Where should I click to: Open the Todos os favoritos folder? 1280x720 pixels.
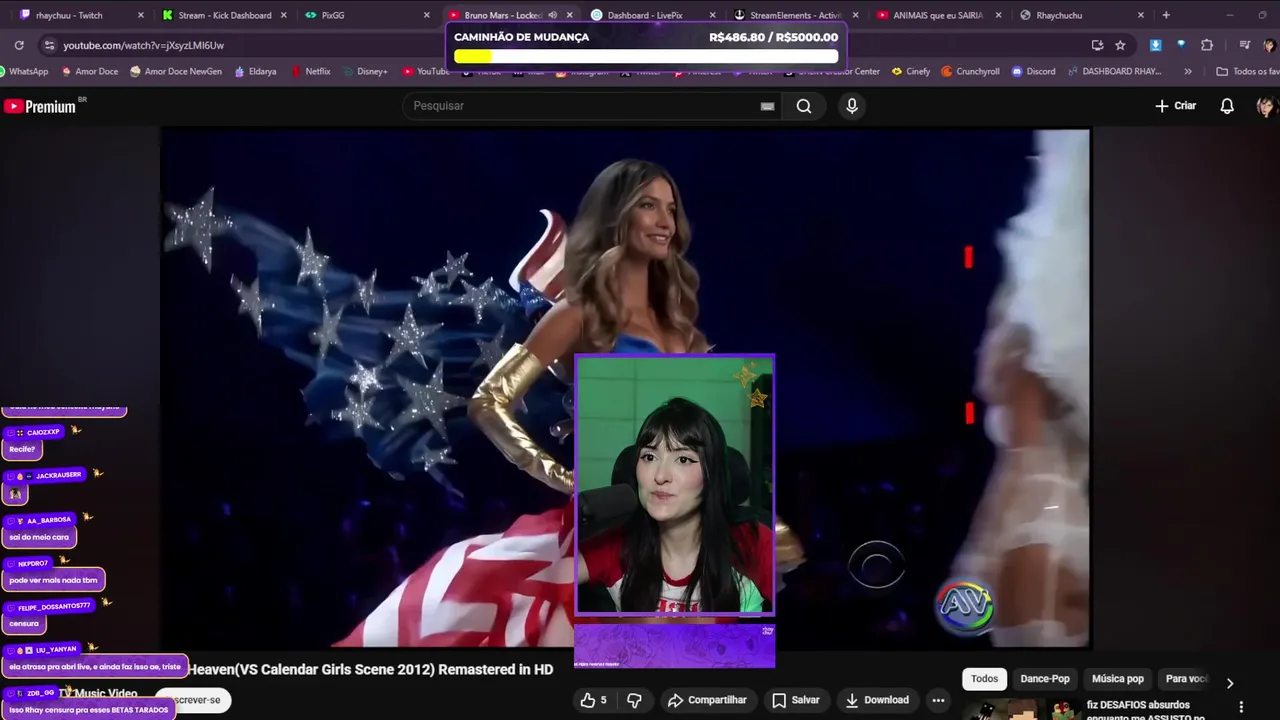[1247, 71]
